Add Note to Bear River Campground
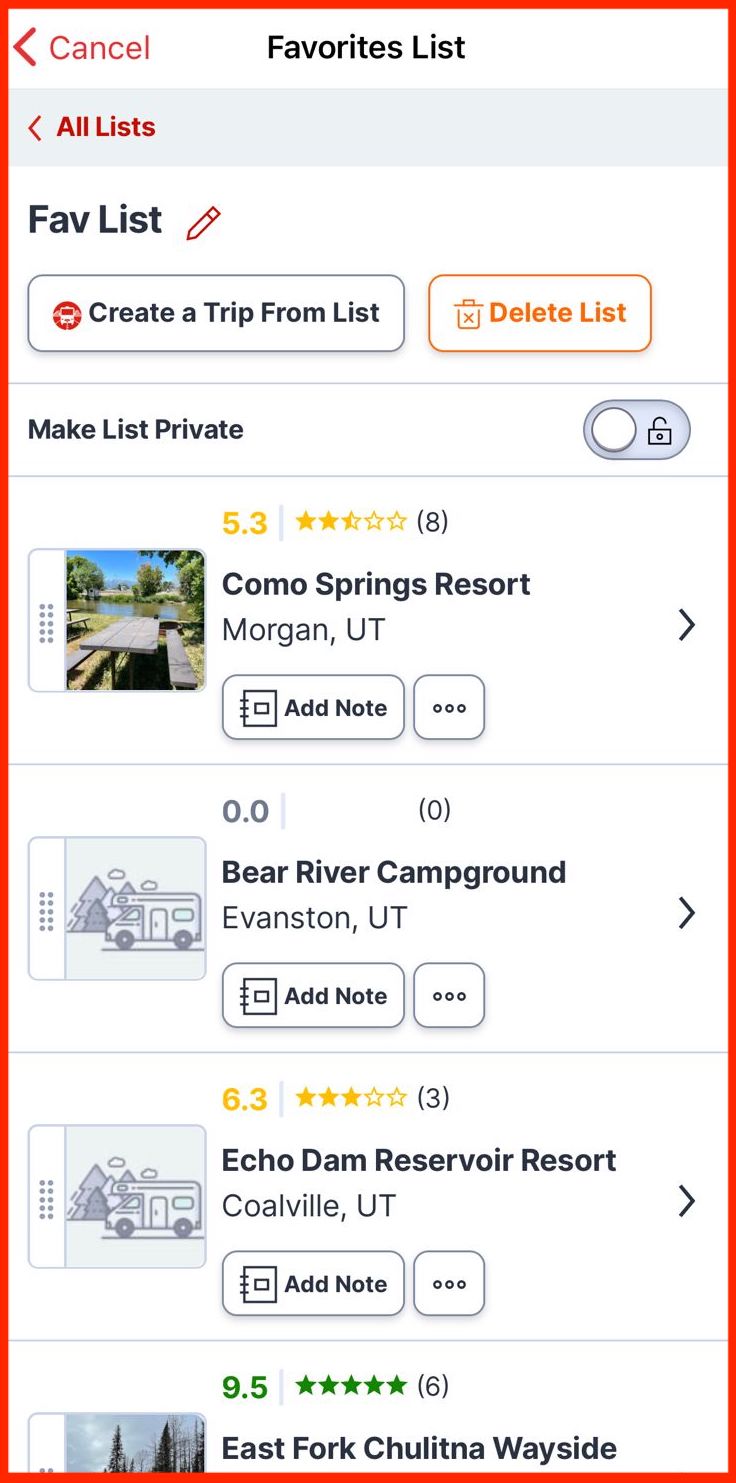The width and height of the screenshot is (736, 1483). [313, 995]
